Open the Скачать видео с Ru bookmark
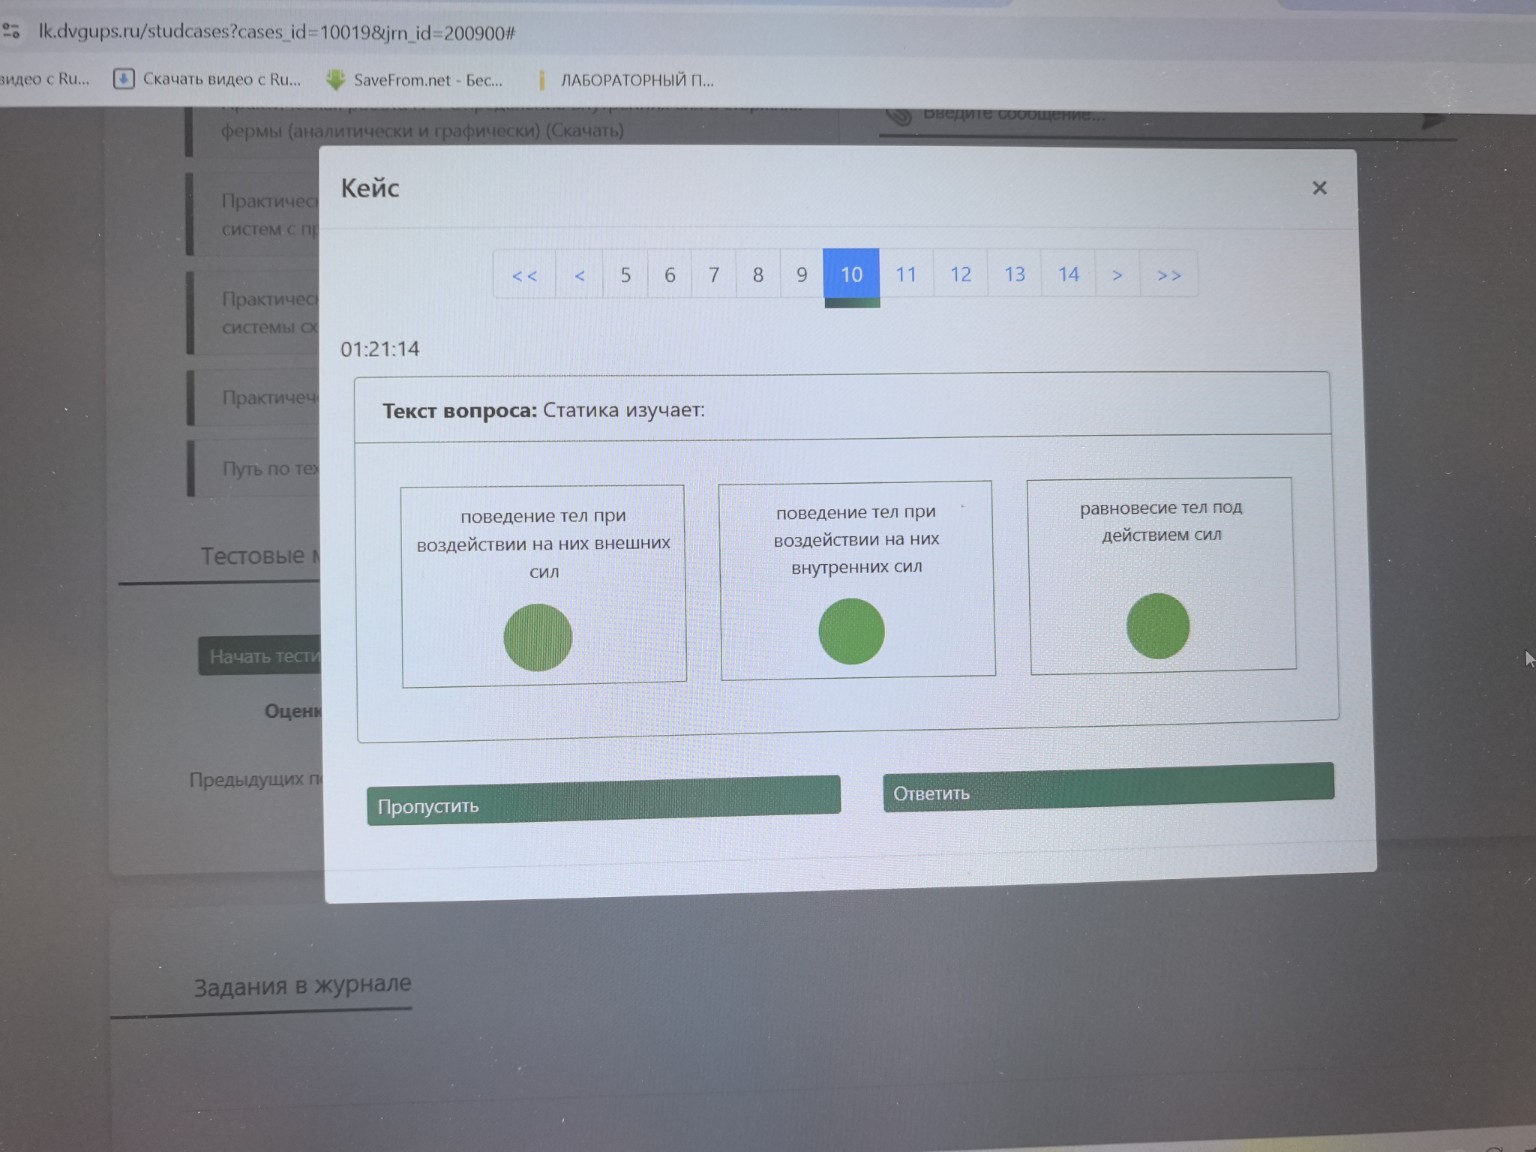The image size is (1536, 1152). tap(208, 79)
